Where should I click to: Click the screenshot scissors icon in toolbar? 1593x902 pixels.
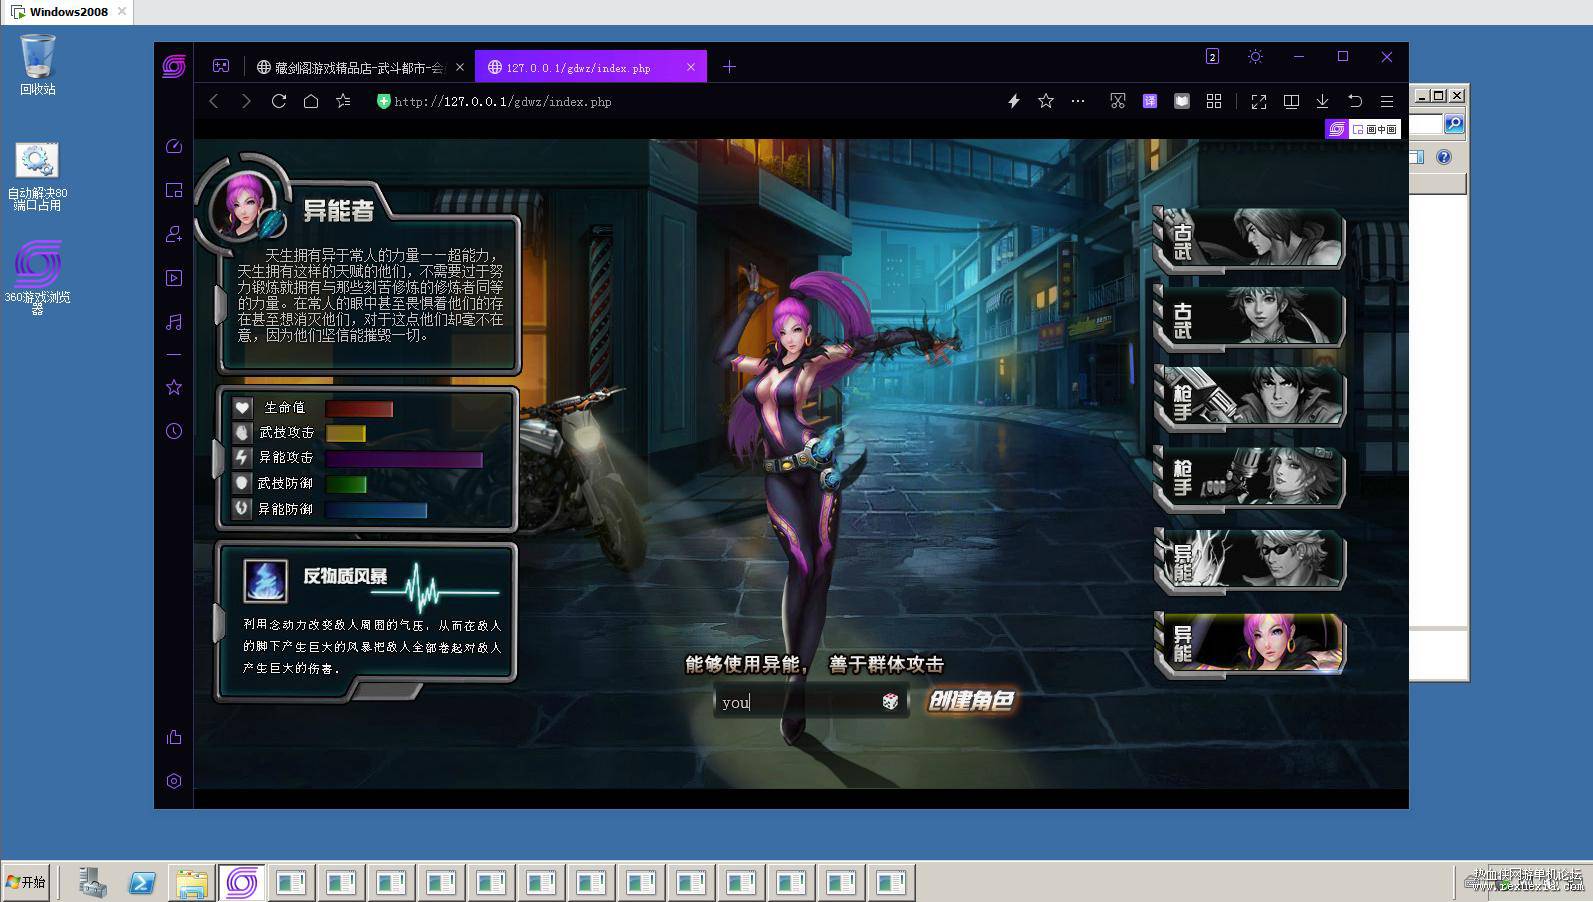[1117, 101]
